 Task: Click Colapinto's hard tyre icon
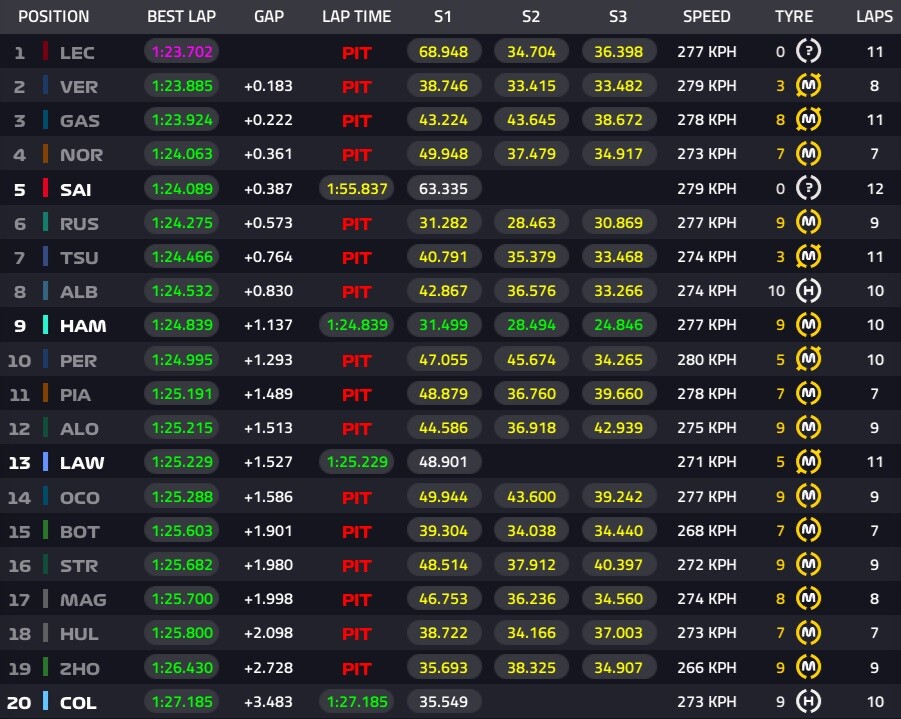coord(808,702)
